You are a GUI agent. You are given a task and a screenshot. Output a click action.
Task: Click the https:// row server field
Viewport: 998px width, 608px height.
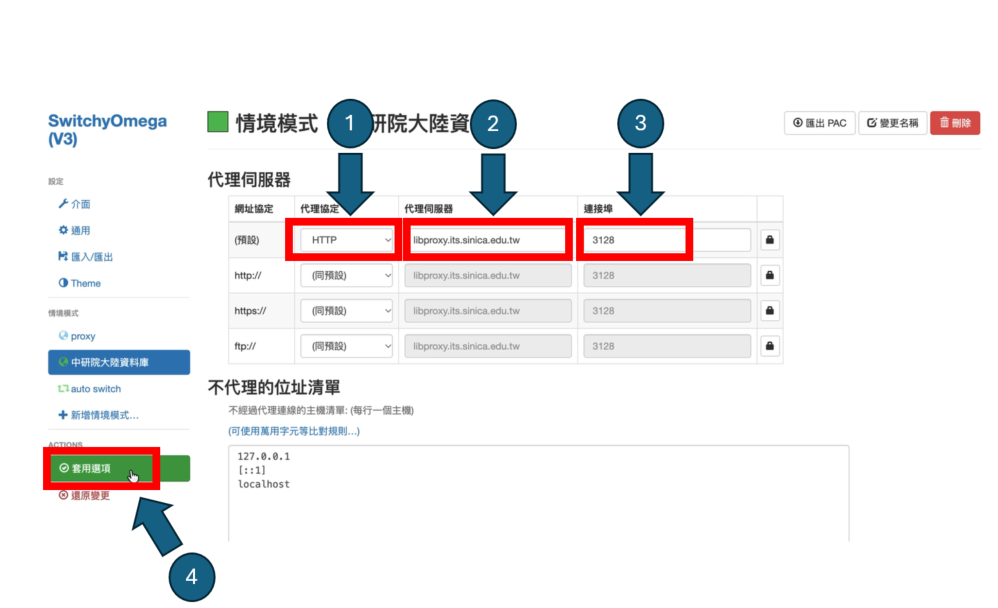pyautogui.click(x=488, y=311)
